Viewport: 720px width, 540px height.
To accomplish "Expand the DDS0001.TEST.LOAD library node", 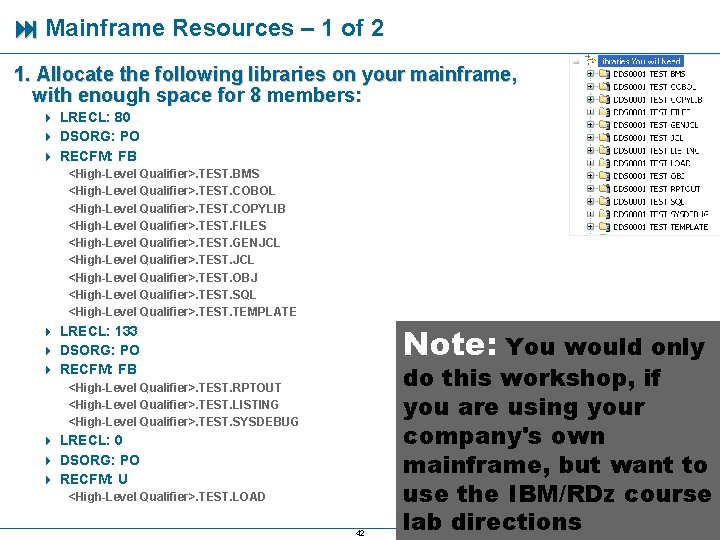I will click(x=591, y=163).
